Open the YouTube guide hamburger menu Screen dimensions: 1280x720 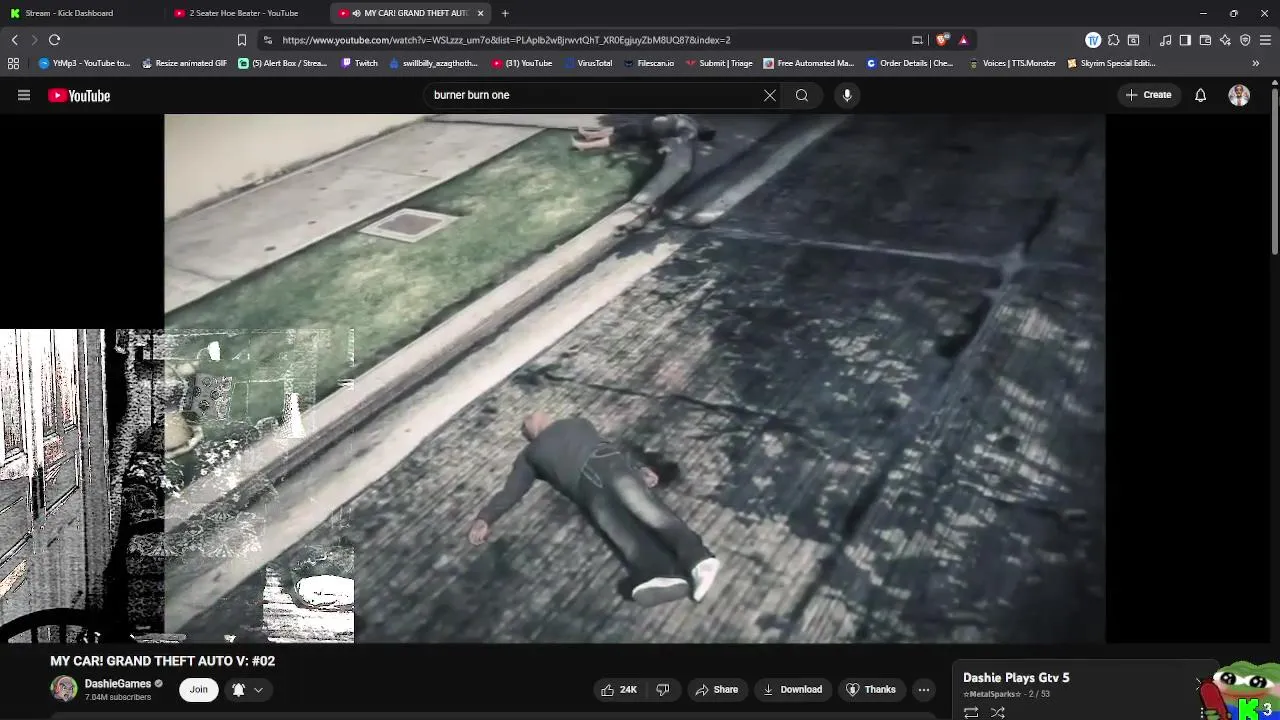click(24, 95)
